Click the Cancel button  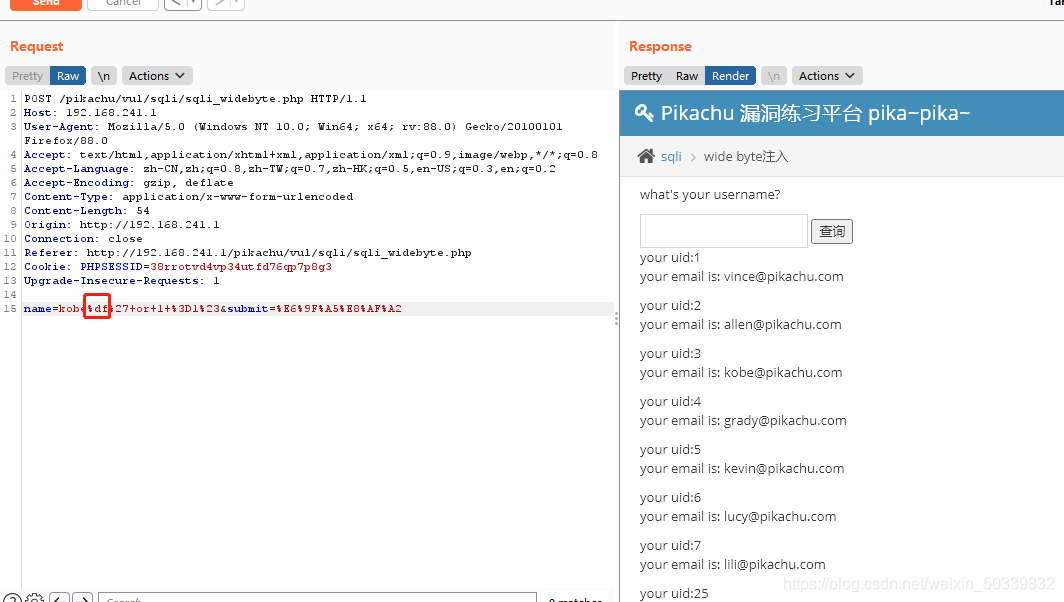123,3
